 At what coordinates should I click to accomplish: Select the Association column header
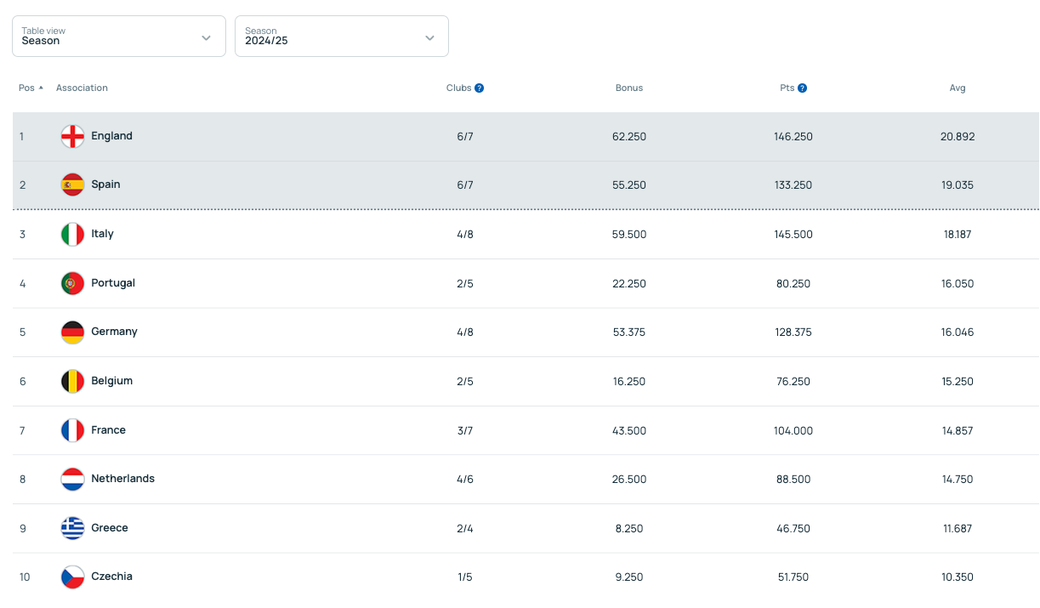coord(82,88)
